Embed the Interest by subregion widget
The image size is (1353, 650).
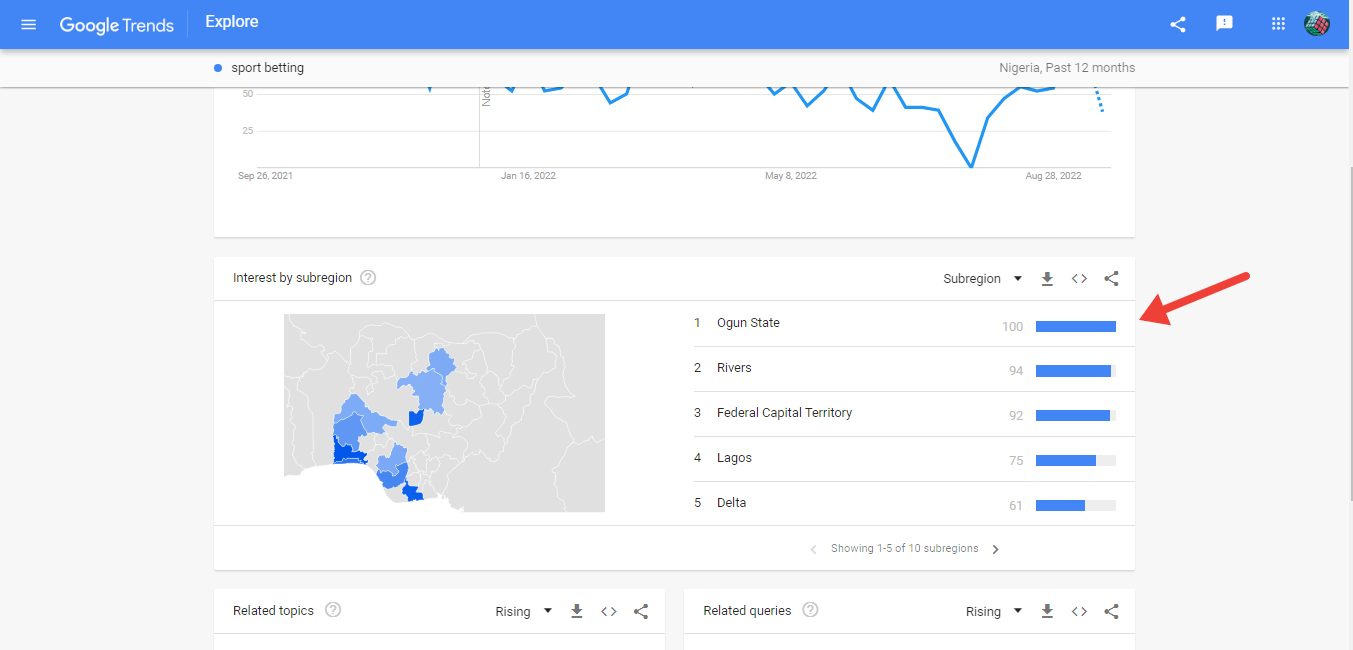coord(1079,279)
